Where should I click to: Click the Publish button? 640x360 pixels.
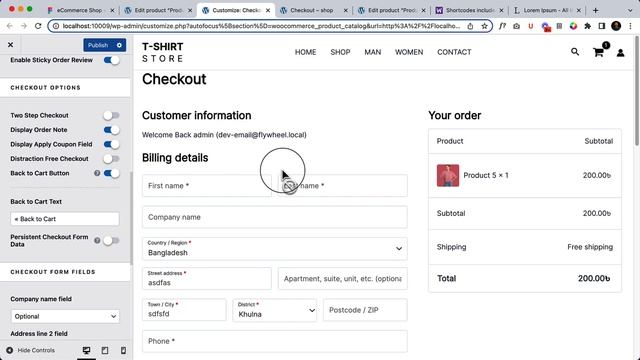point(98,45)
